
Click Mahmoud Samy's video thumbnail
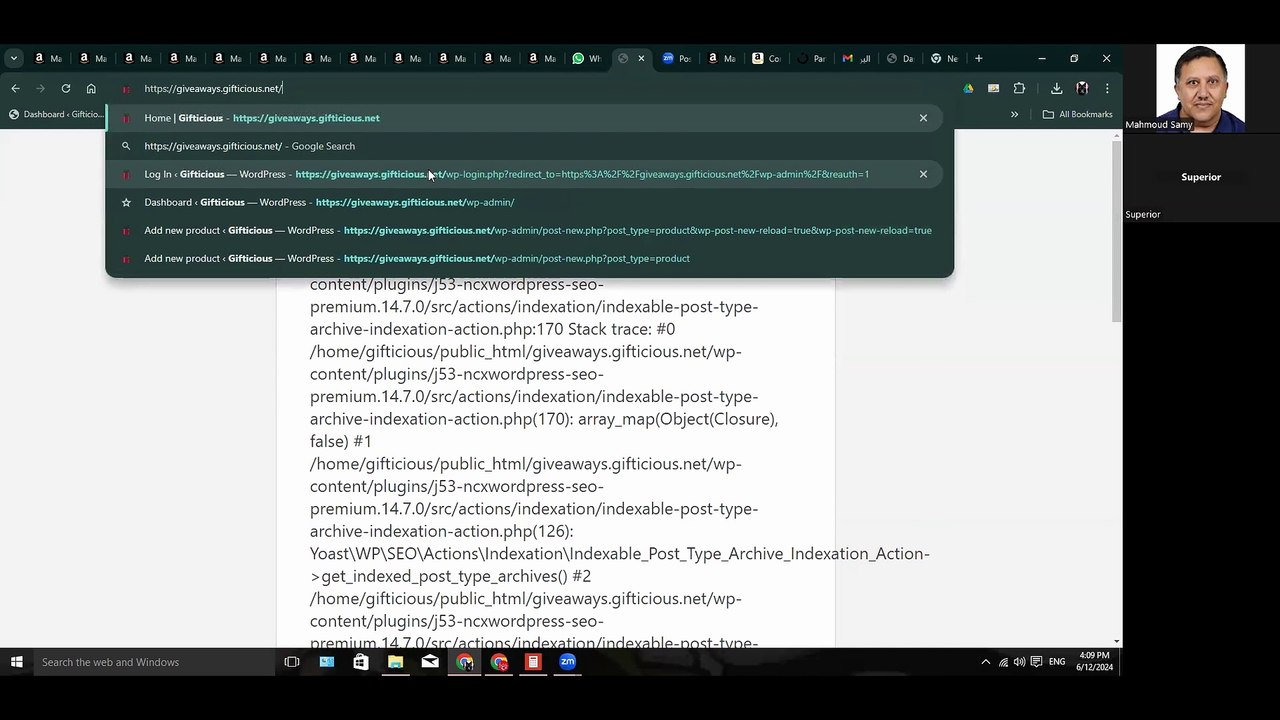[1200, 88]
